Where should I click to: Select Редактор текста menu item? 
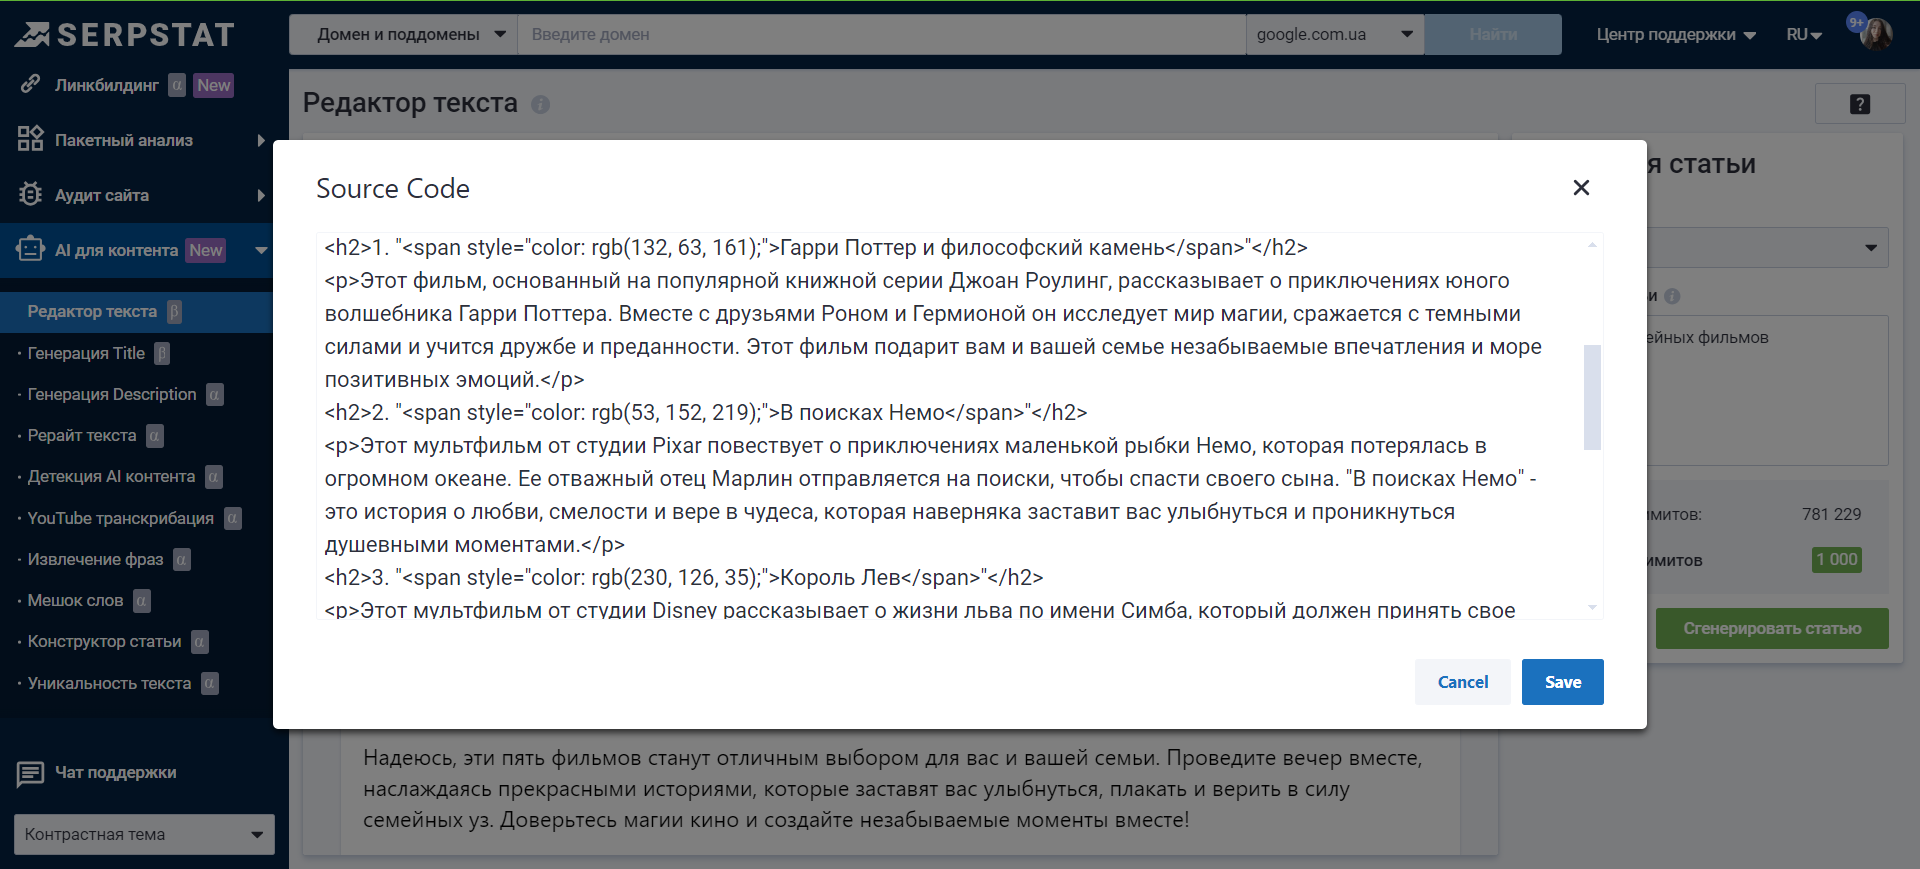pyautogui.click(x=136, y=311)
